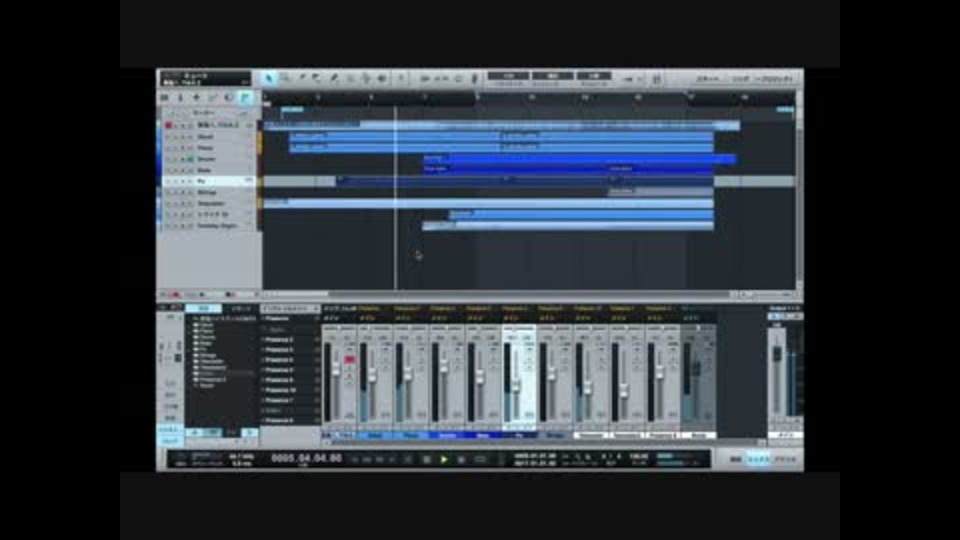Screen dimensions: 960x540
Task: Click the Add Tracks plus icon
Action: (197, 97)
